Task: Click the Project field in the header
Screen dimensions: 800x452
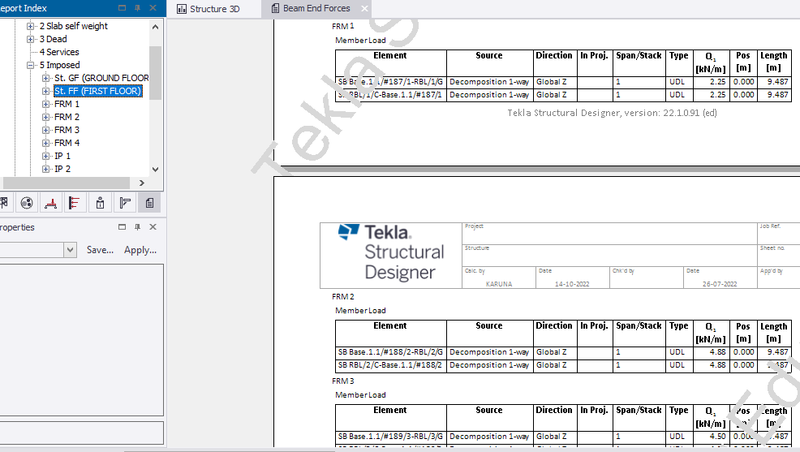Action: point(610,234)
